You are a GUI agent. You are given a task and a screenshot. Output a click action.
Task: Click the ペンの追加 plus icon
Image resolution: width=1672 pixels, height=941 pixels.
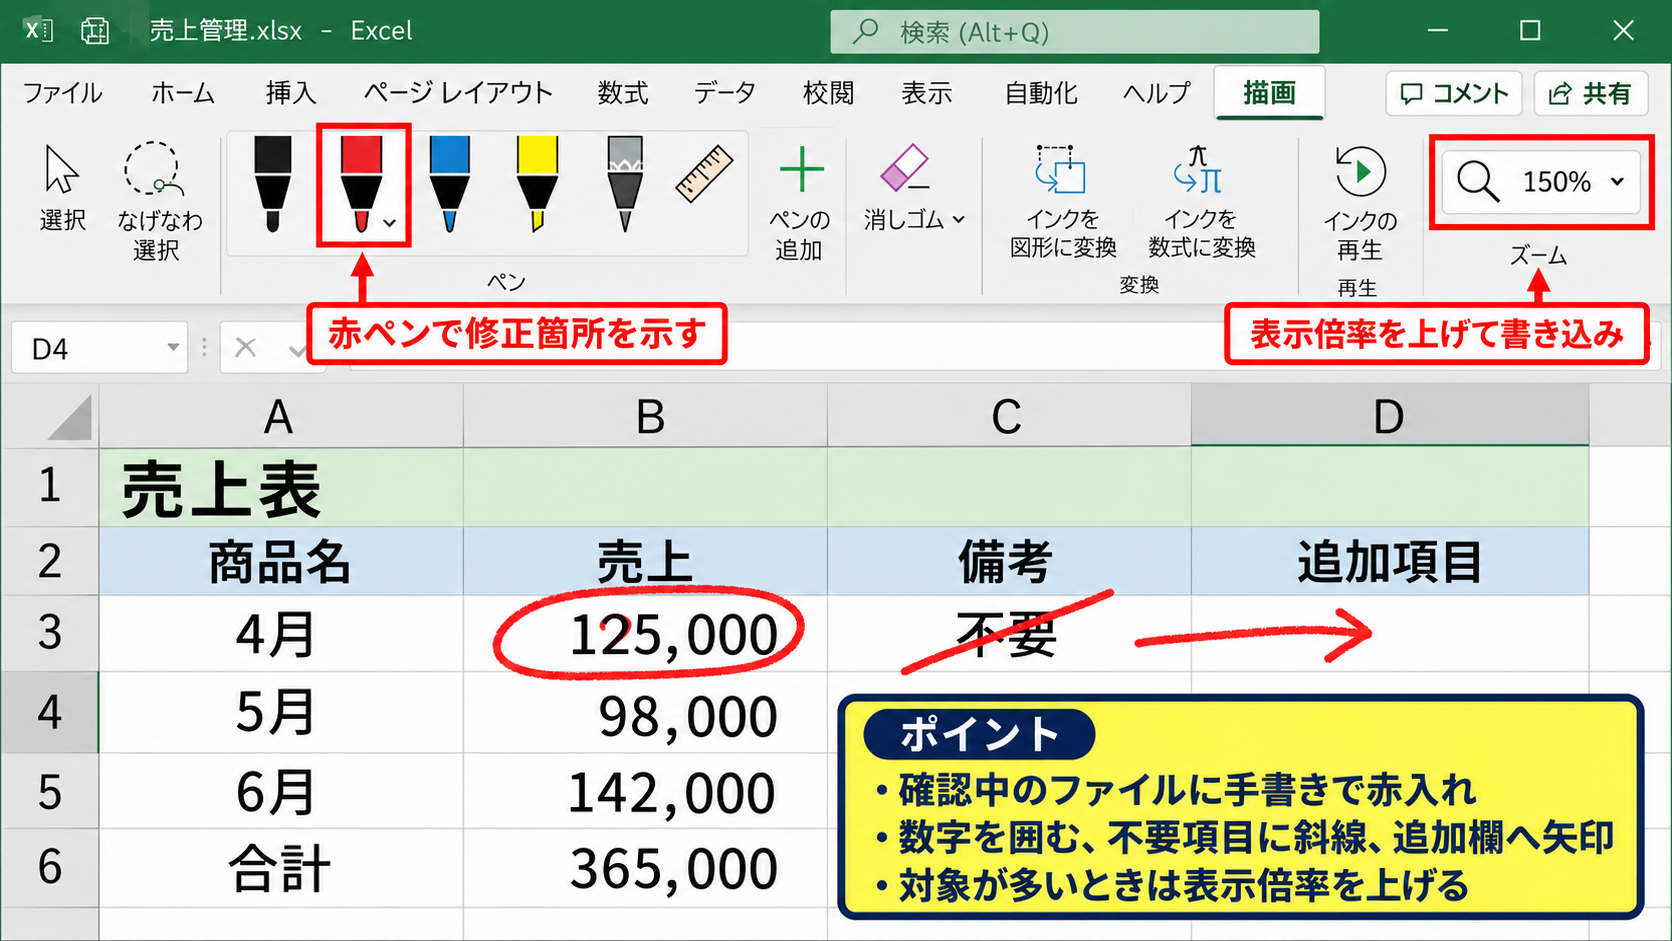(x=801, y=170)
